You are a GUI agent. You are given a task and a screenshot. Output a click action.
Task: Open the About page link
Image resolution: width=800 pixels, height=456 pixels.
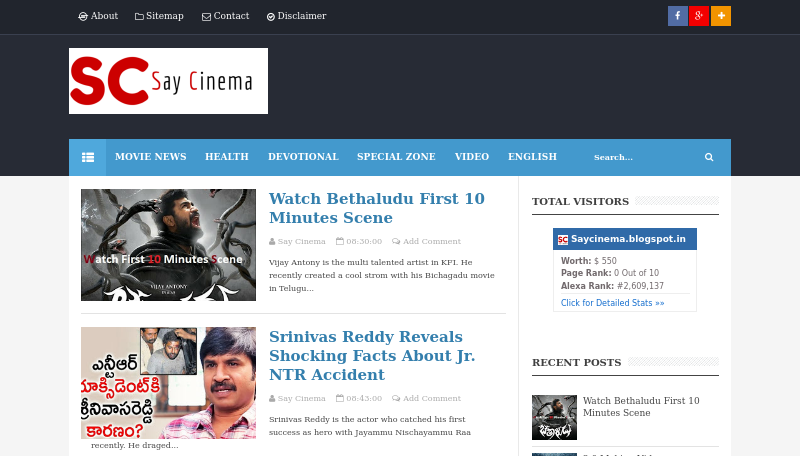pos(98,16)
